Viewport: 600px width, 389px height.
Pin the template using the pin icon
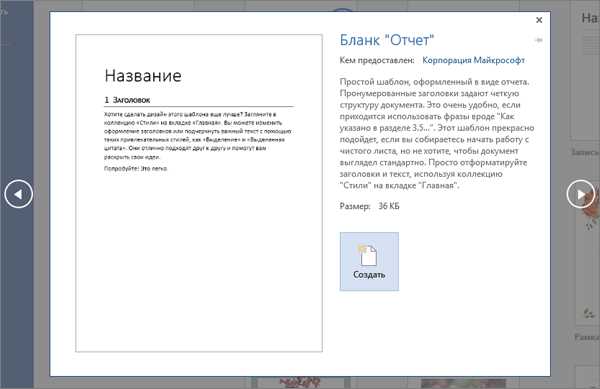(x=538, y=40)
